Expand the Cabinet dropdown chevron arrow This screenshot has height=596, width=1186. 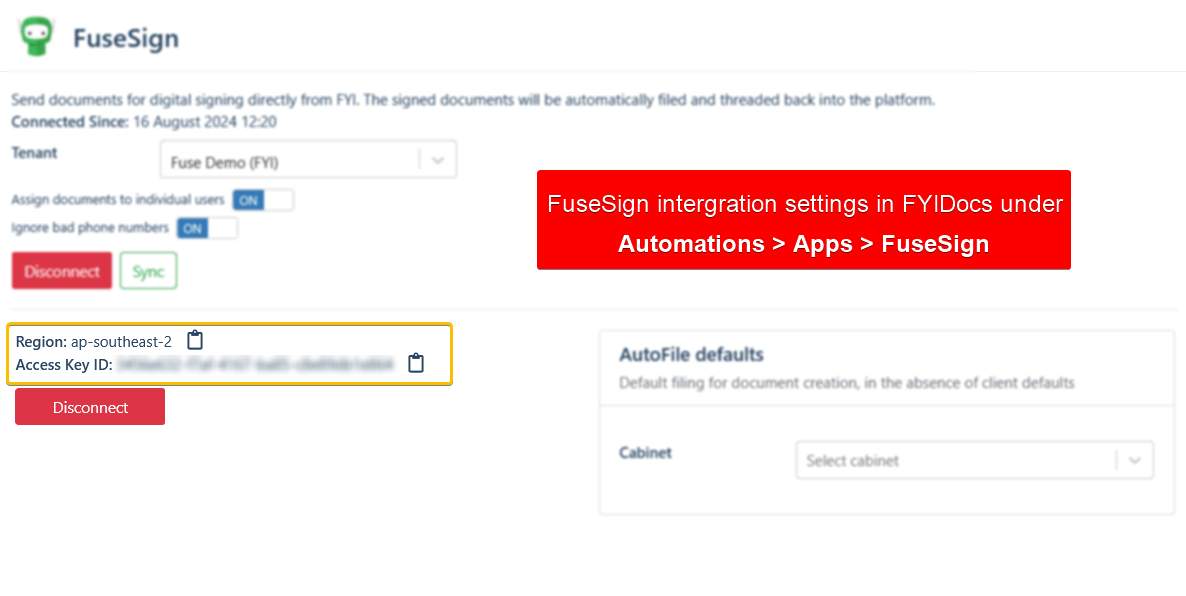[x=1135, y=461]
